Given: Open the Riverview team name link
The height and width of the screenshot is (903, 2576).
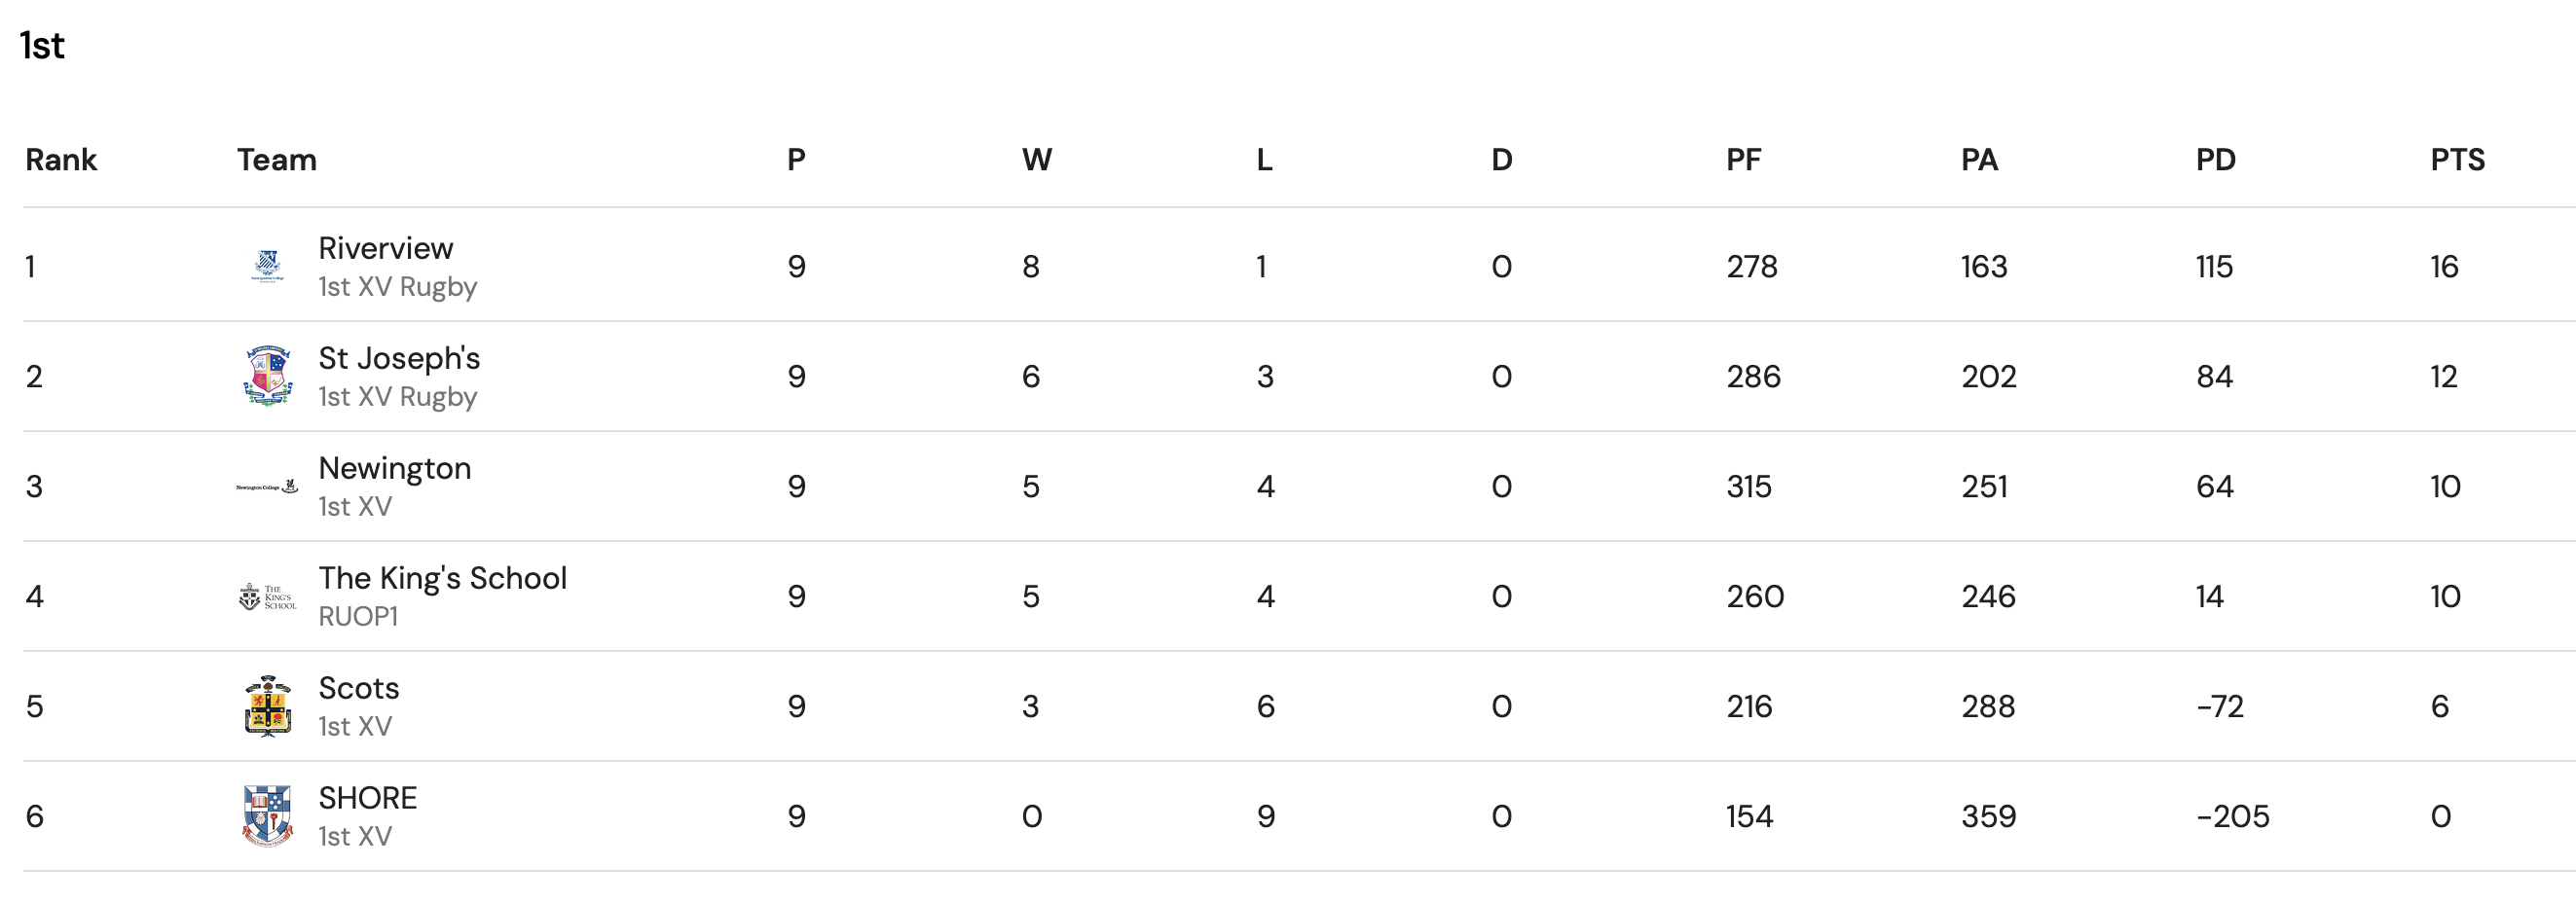Looking at the screenshot, I should [385, 248].
